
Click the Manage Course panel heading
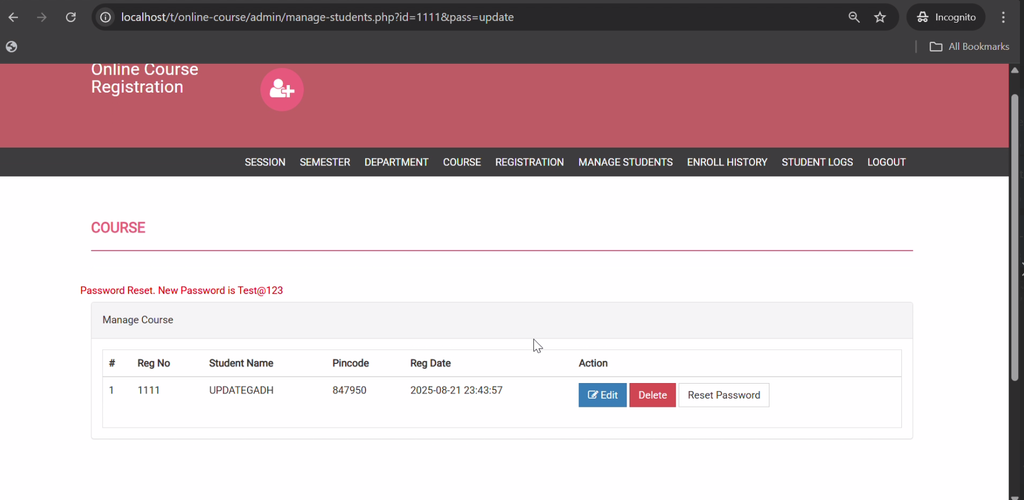pos(138,320)
